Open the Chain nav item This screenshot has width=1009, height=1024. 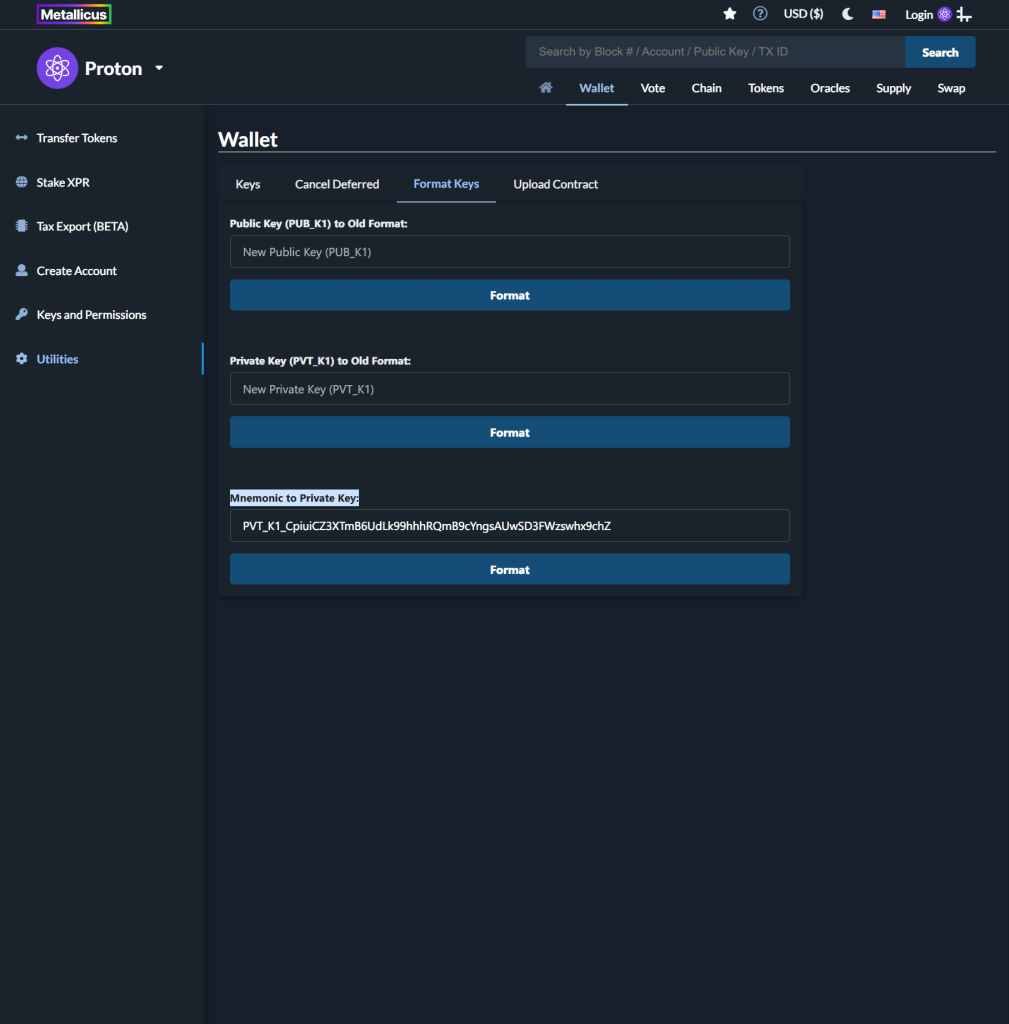click(x=706, y=88)
